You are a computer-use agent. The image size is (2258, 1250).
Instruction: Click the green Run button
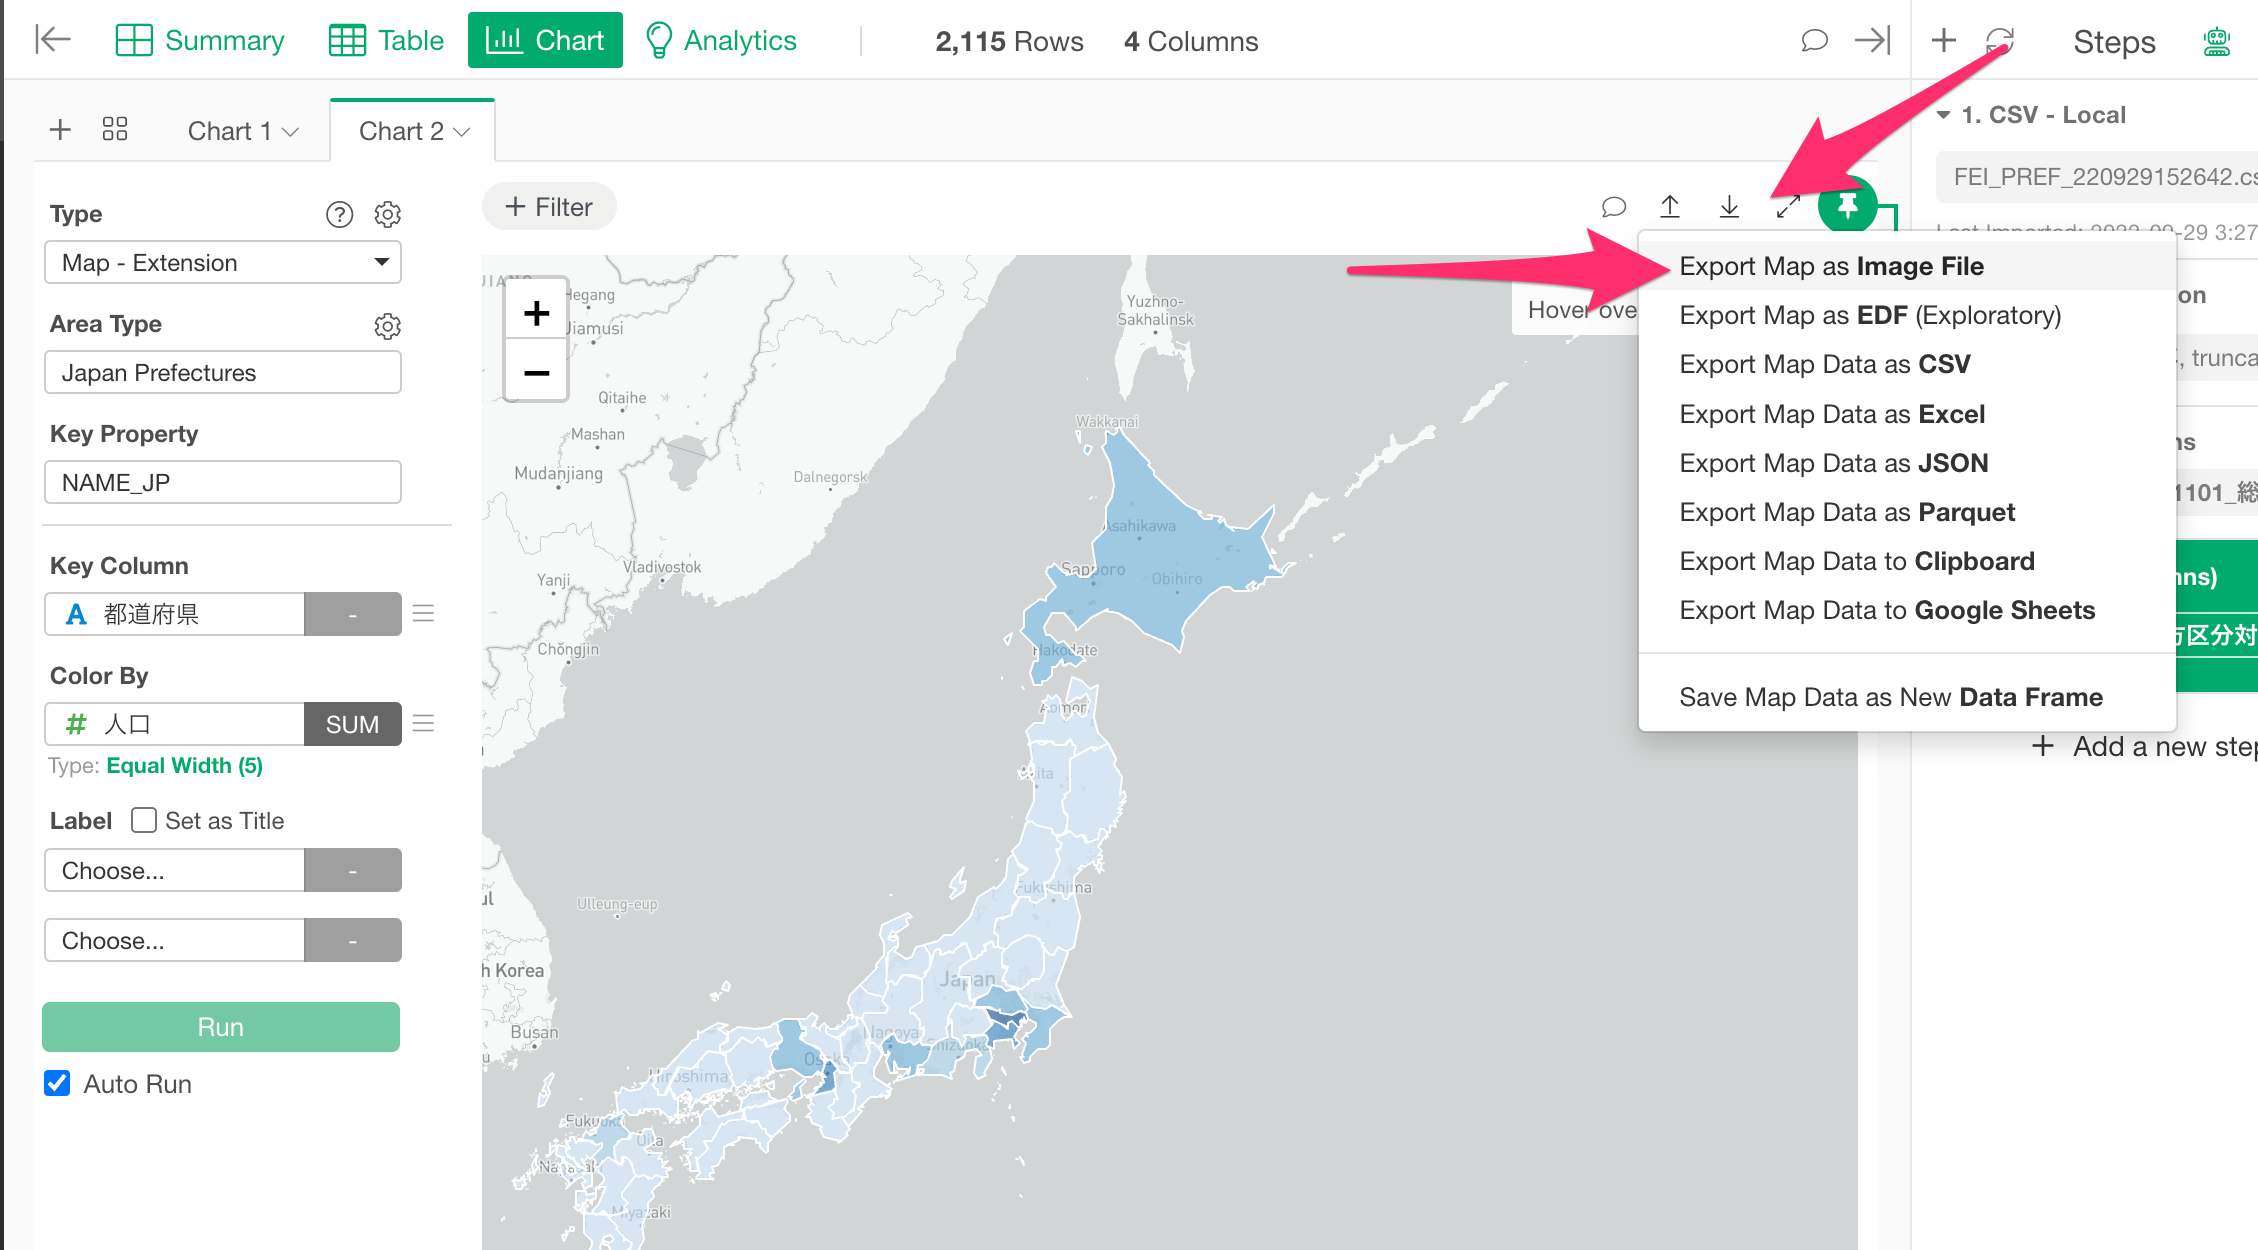click(220, 1027)
